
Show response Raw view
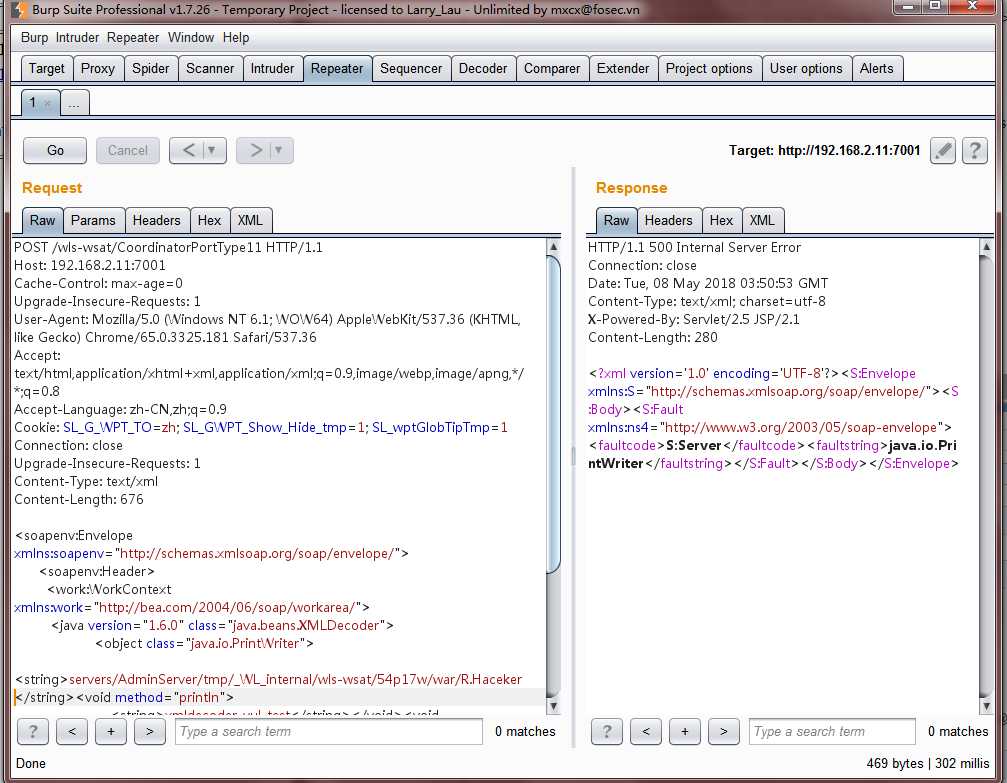pos(617,220)
